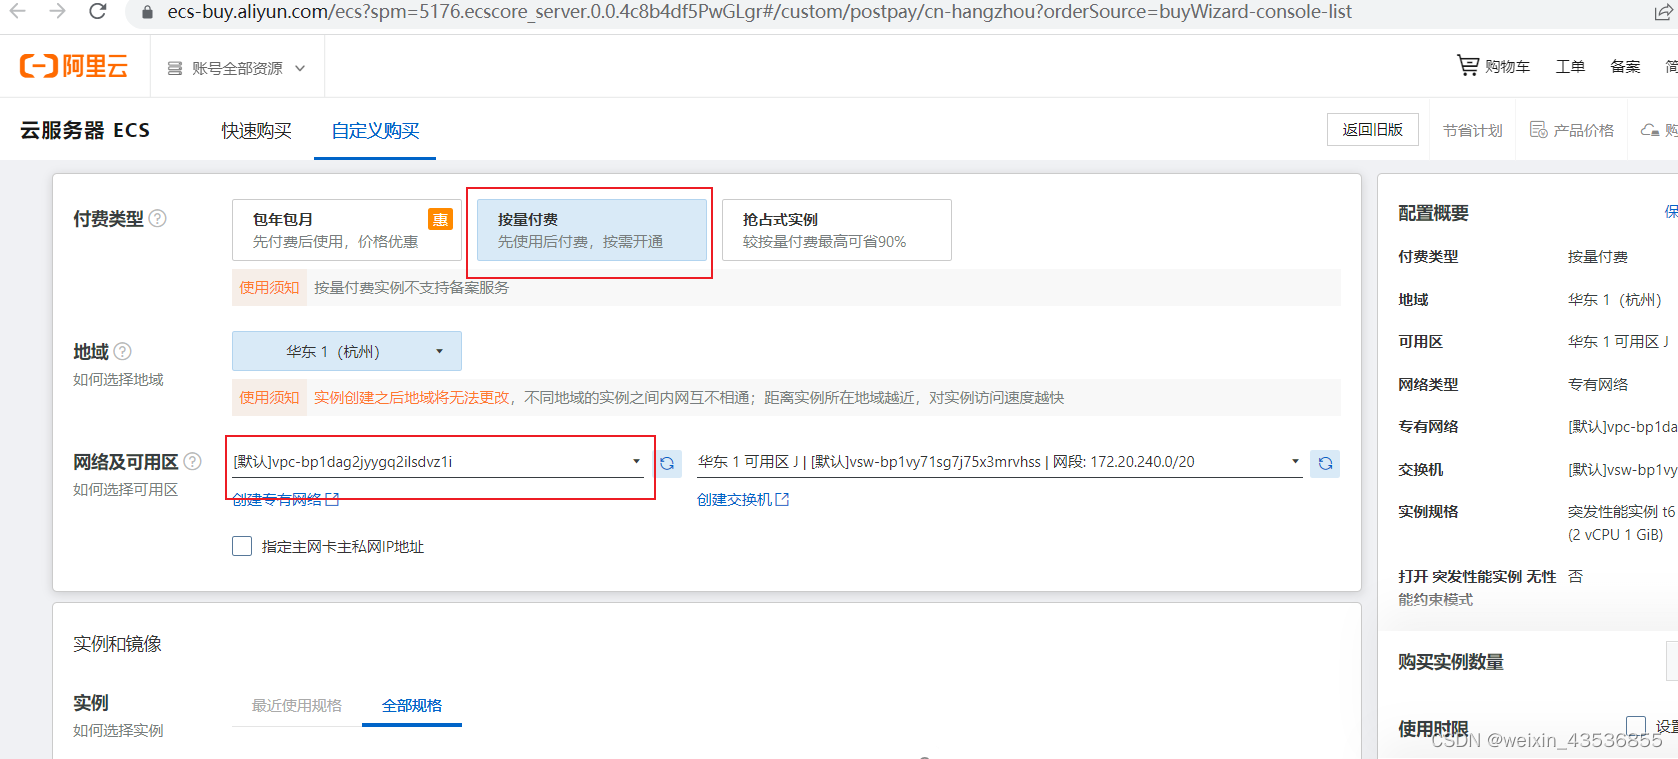Click the 使用须知 label under 付费类型
The image size is (1678, 759).
[269, 287]
